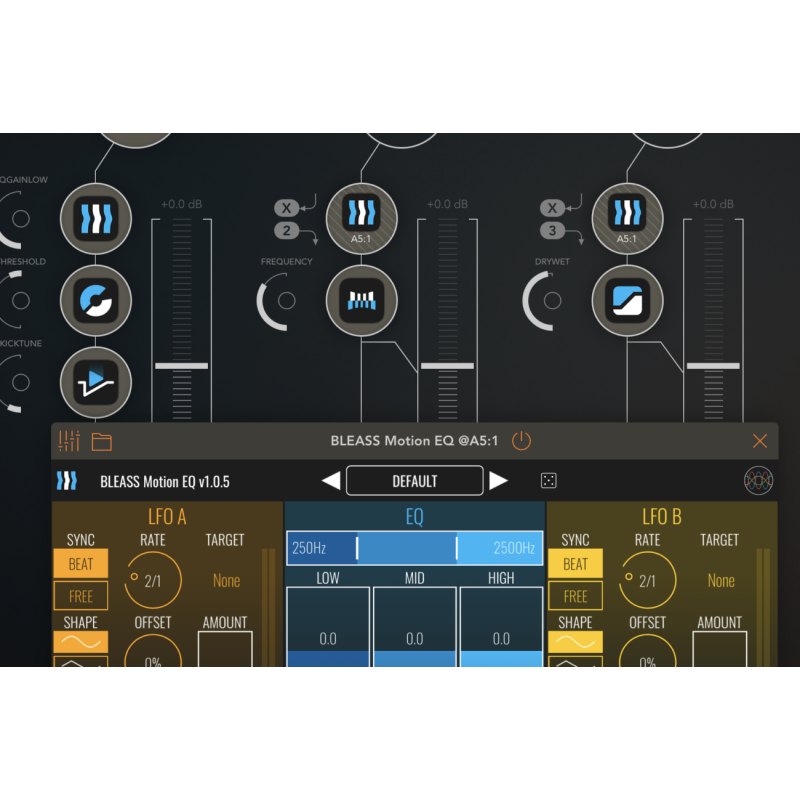800x800 pixels.
Task: Open the LFO B target selector showing None
Action: coord(720,581)
